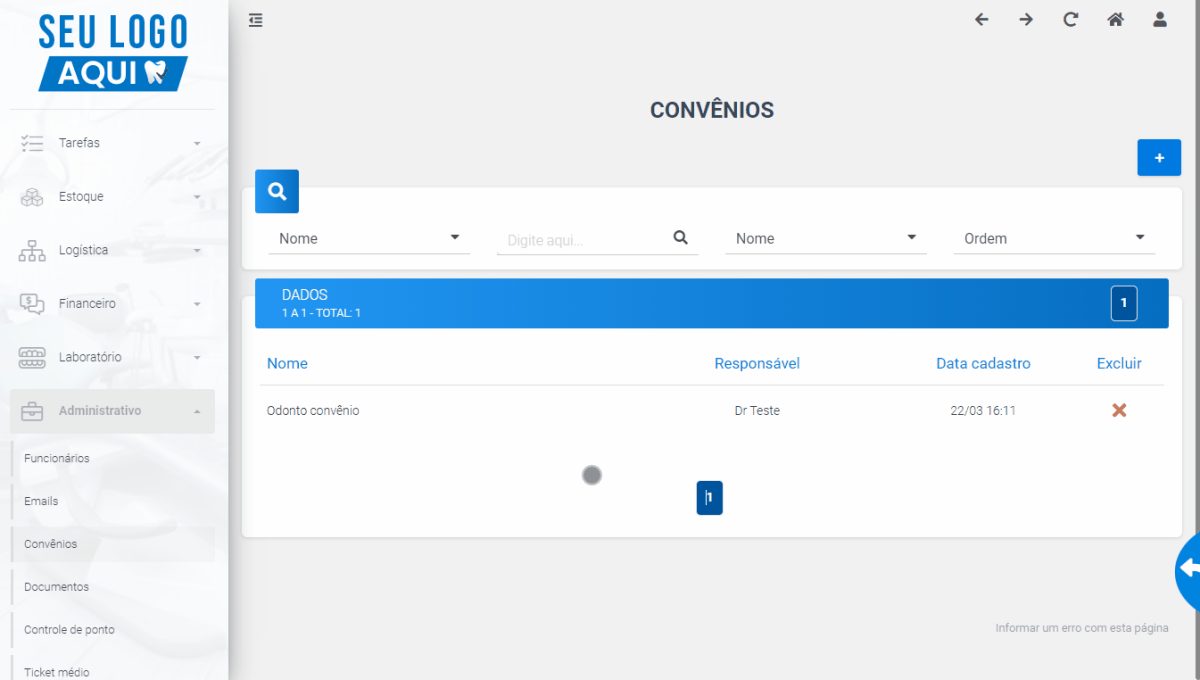Click Informar um erro com esta página

(x=1082, y=628)
